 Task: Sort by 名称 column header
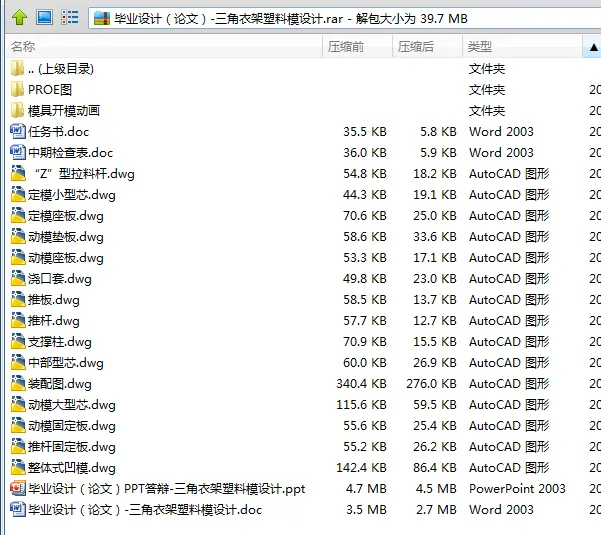(x=164, y=46)
